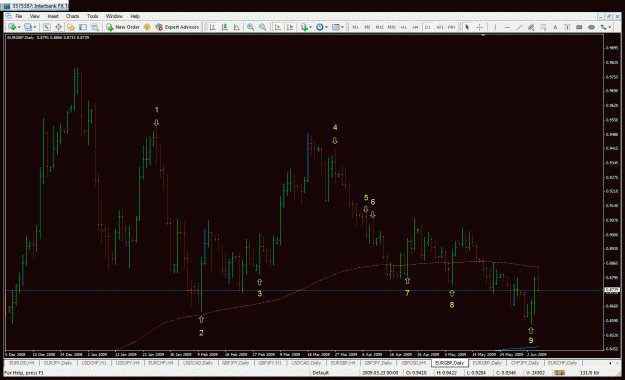Screen dimensions: 625x380
Task: Expand the Profiles dropdown arrow
Action: tap(35, 27)
